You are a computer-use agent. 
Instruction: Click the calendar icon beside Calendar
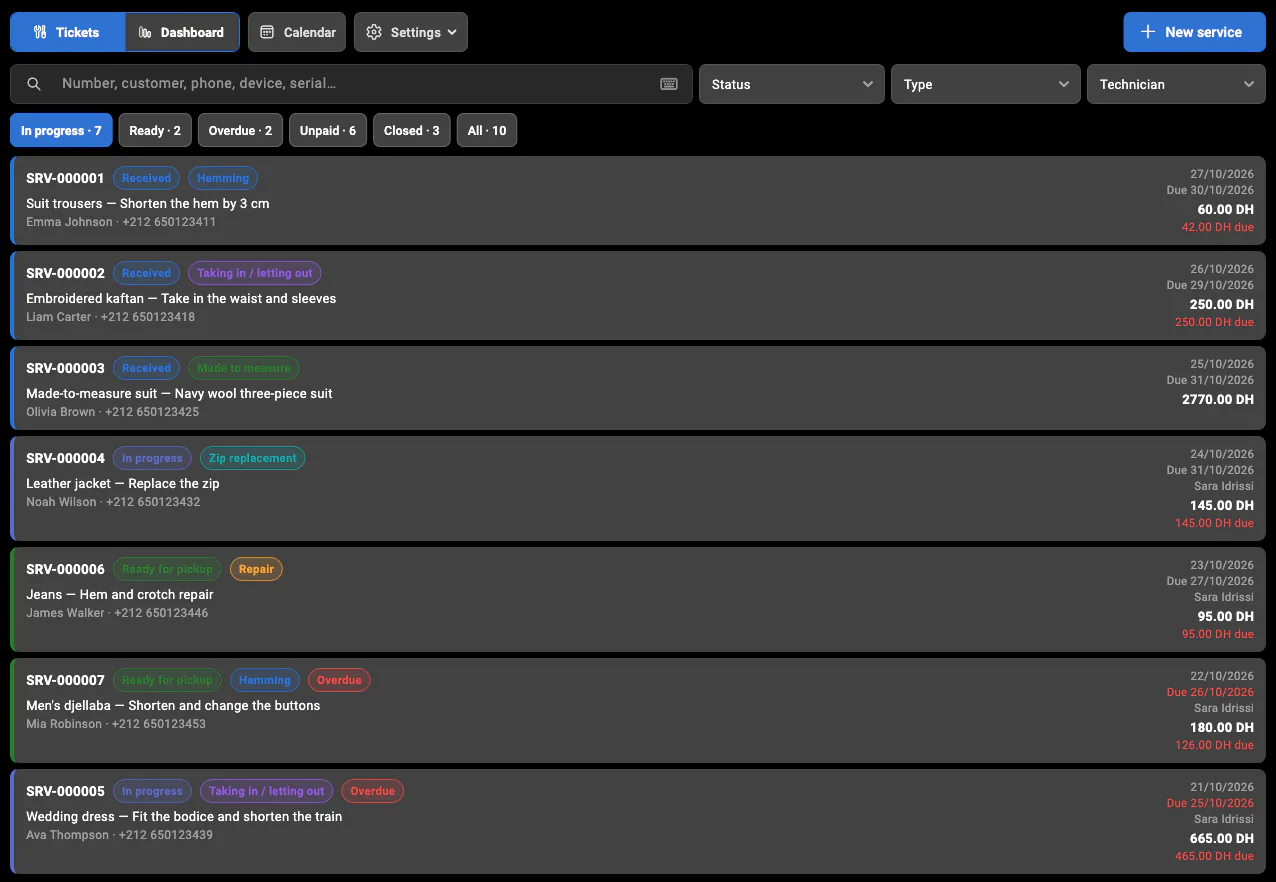[267, 32]
